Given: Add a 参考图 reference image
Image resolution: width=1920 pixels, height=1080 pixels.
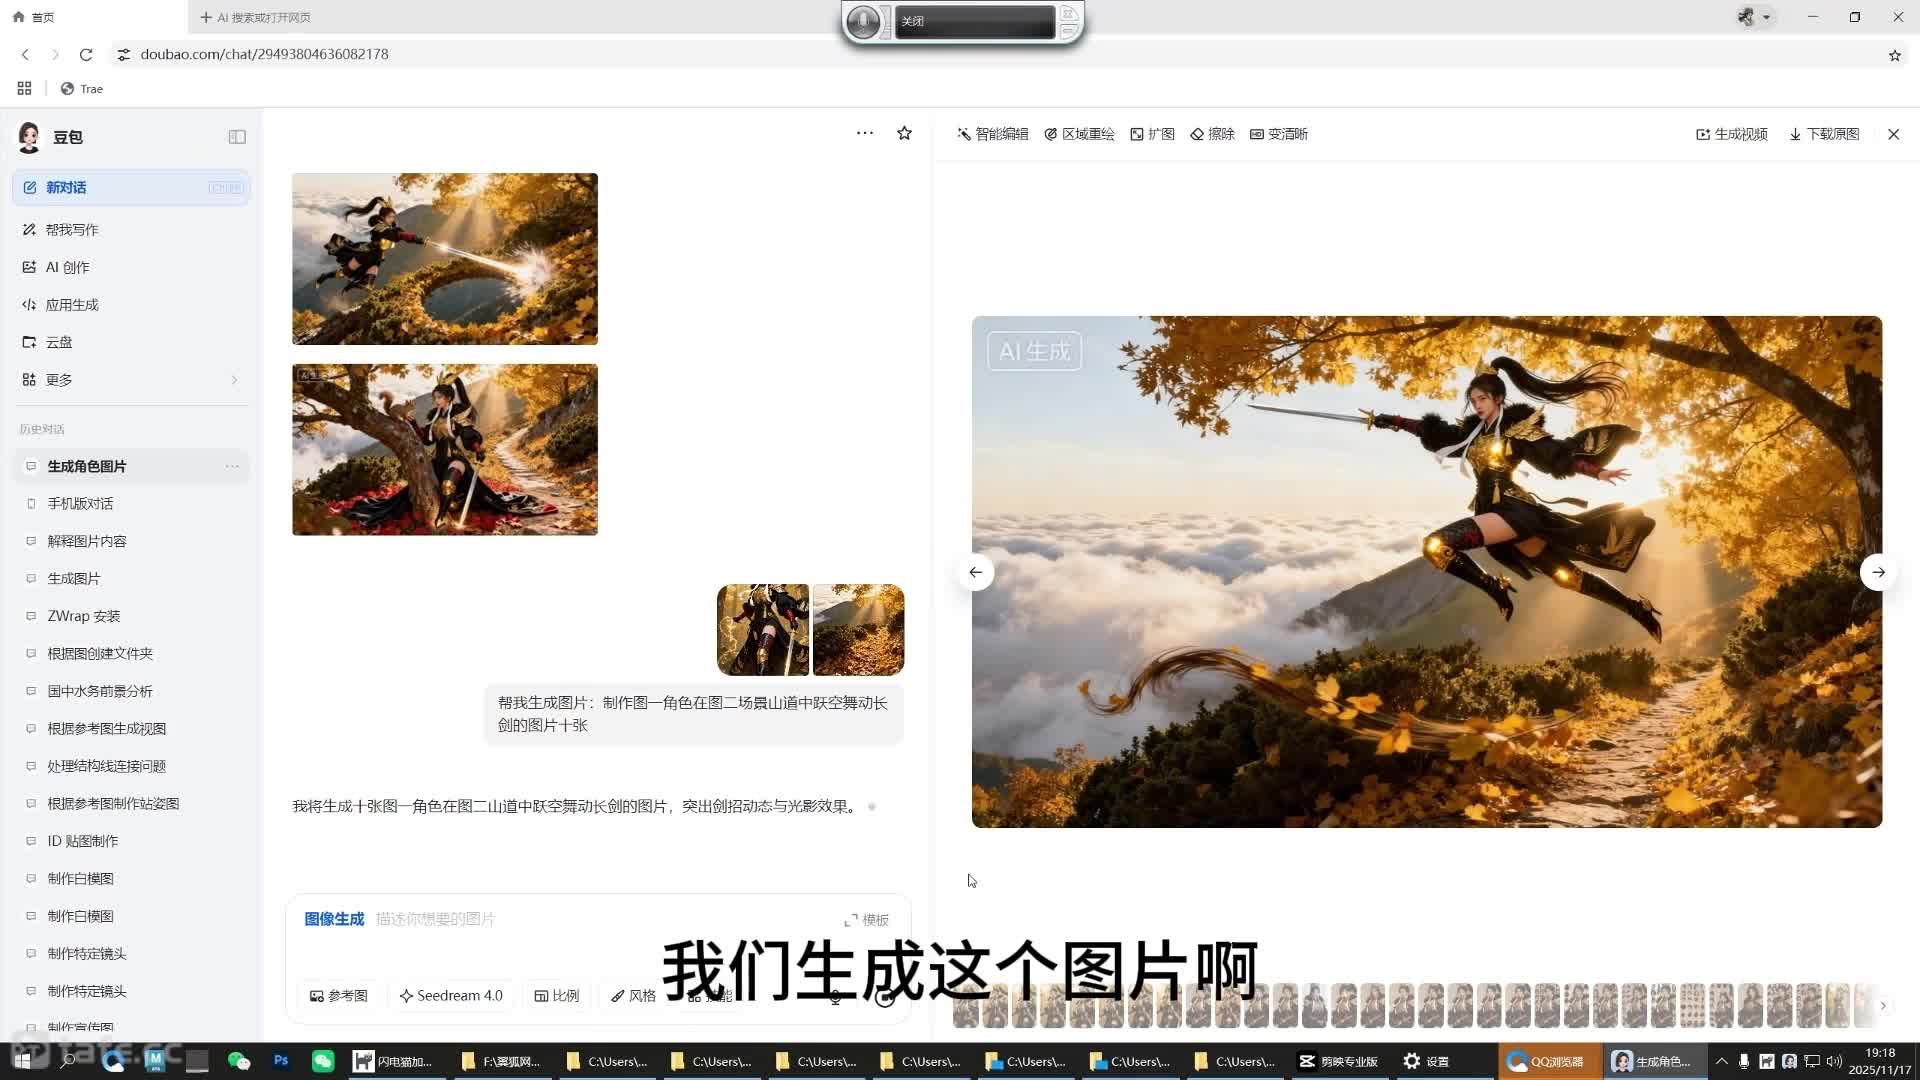Looking at the screenshot, I should [339, 996].
